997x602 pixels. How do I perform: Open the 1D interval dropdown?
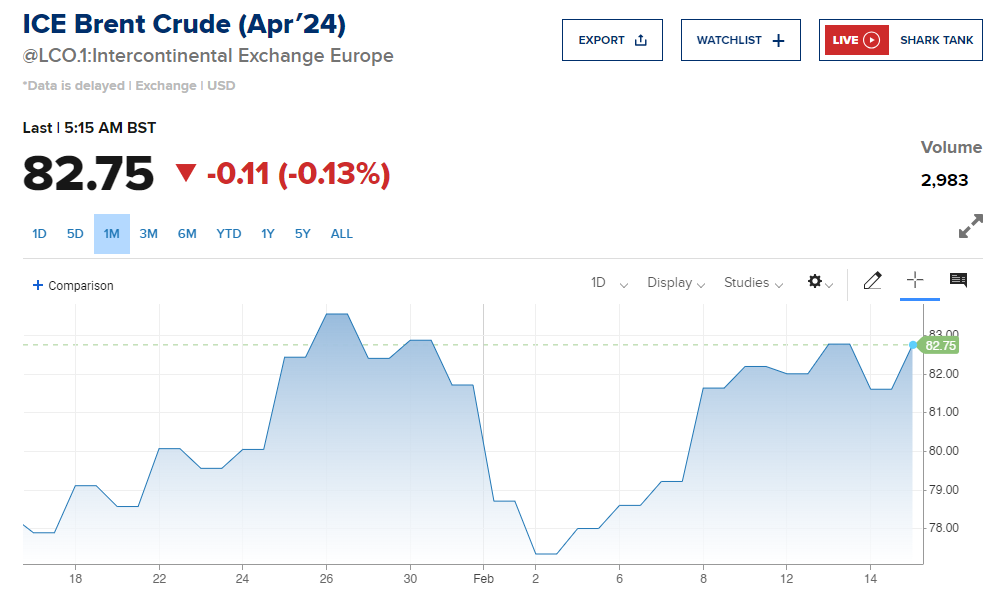(609, 283)
